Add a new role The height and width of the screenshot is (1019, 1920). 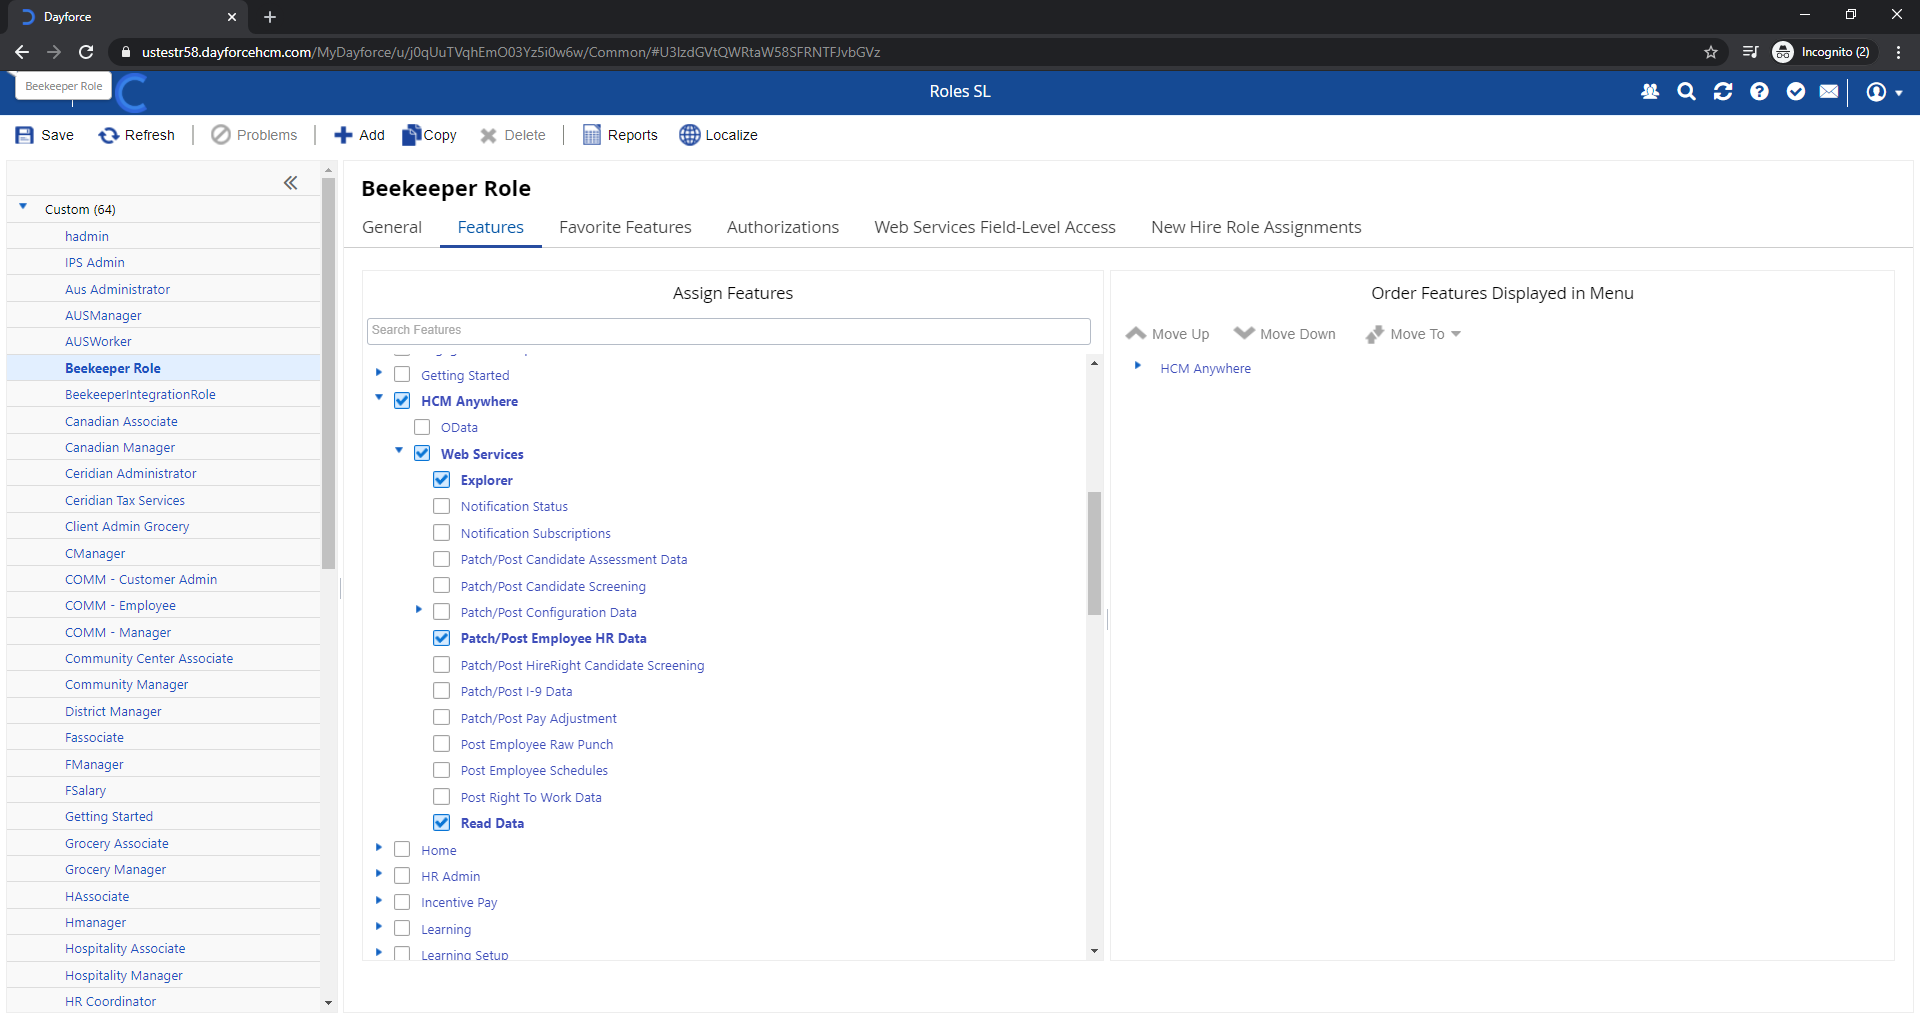click(x=359, y=135)
